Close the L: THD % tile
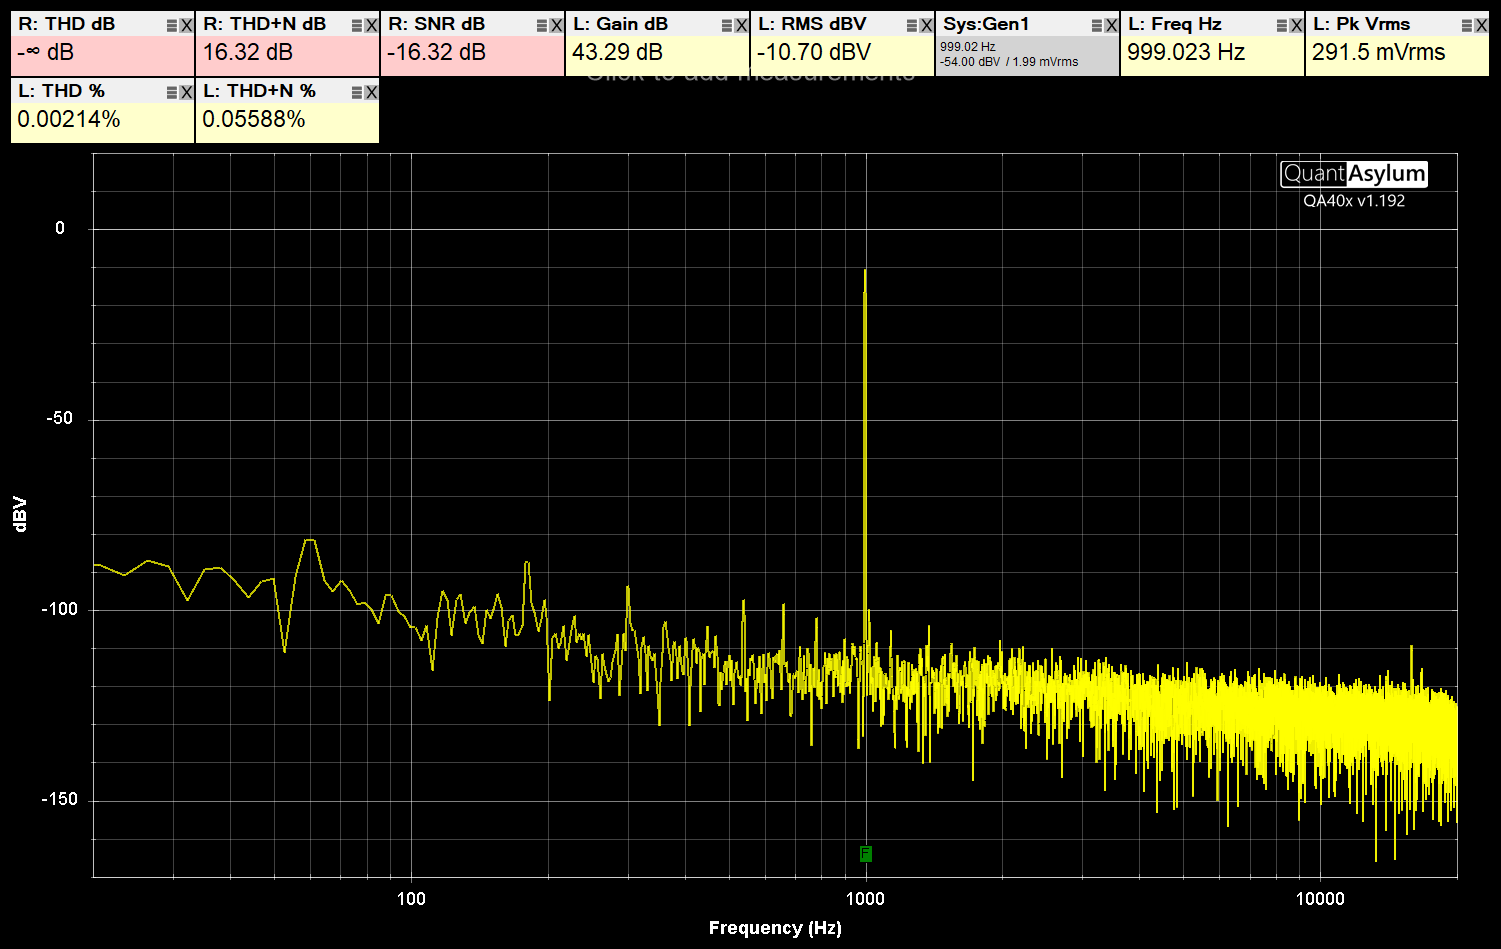1501x949 pixels. tap(186, 93)
